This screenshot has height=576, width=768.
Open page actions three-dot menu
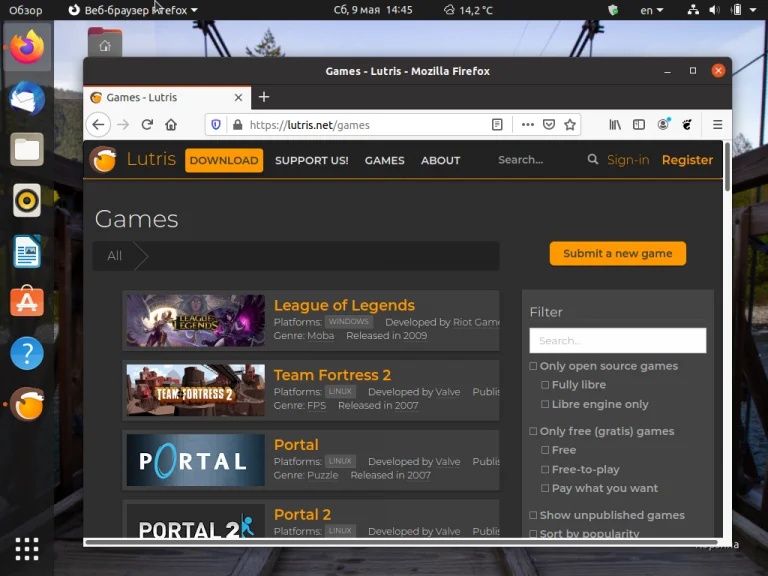coord(528,125)
